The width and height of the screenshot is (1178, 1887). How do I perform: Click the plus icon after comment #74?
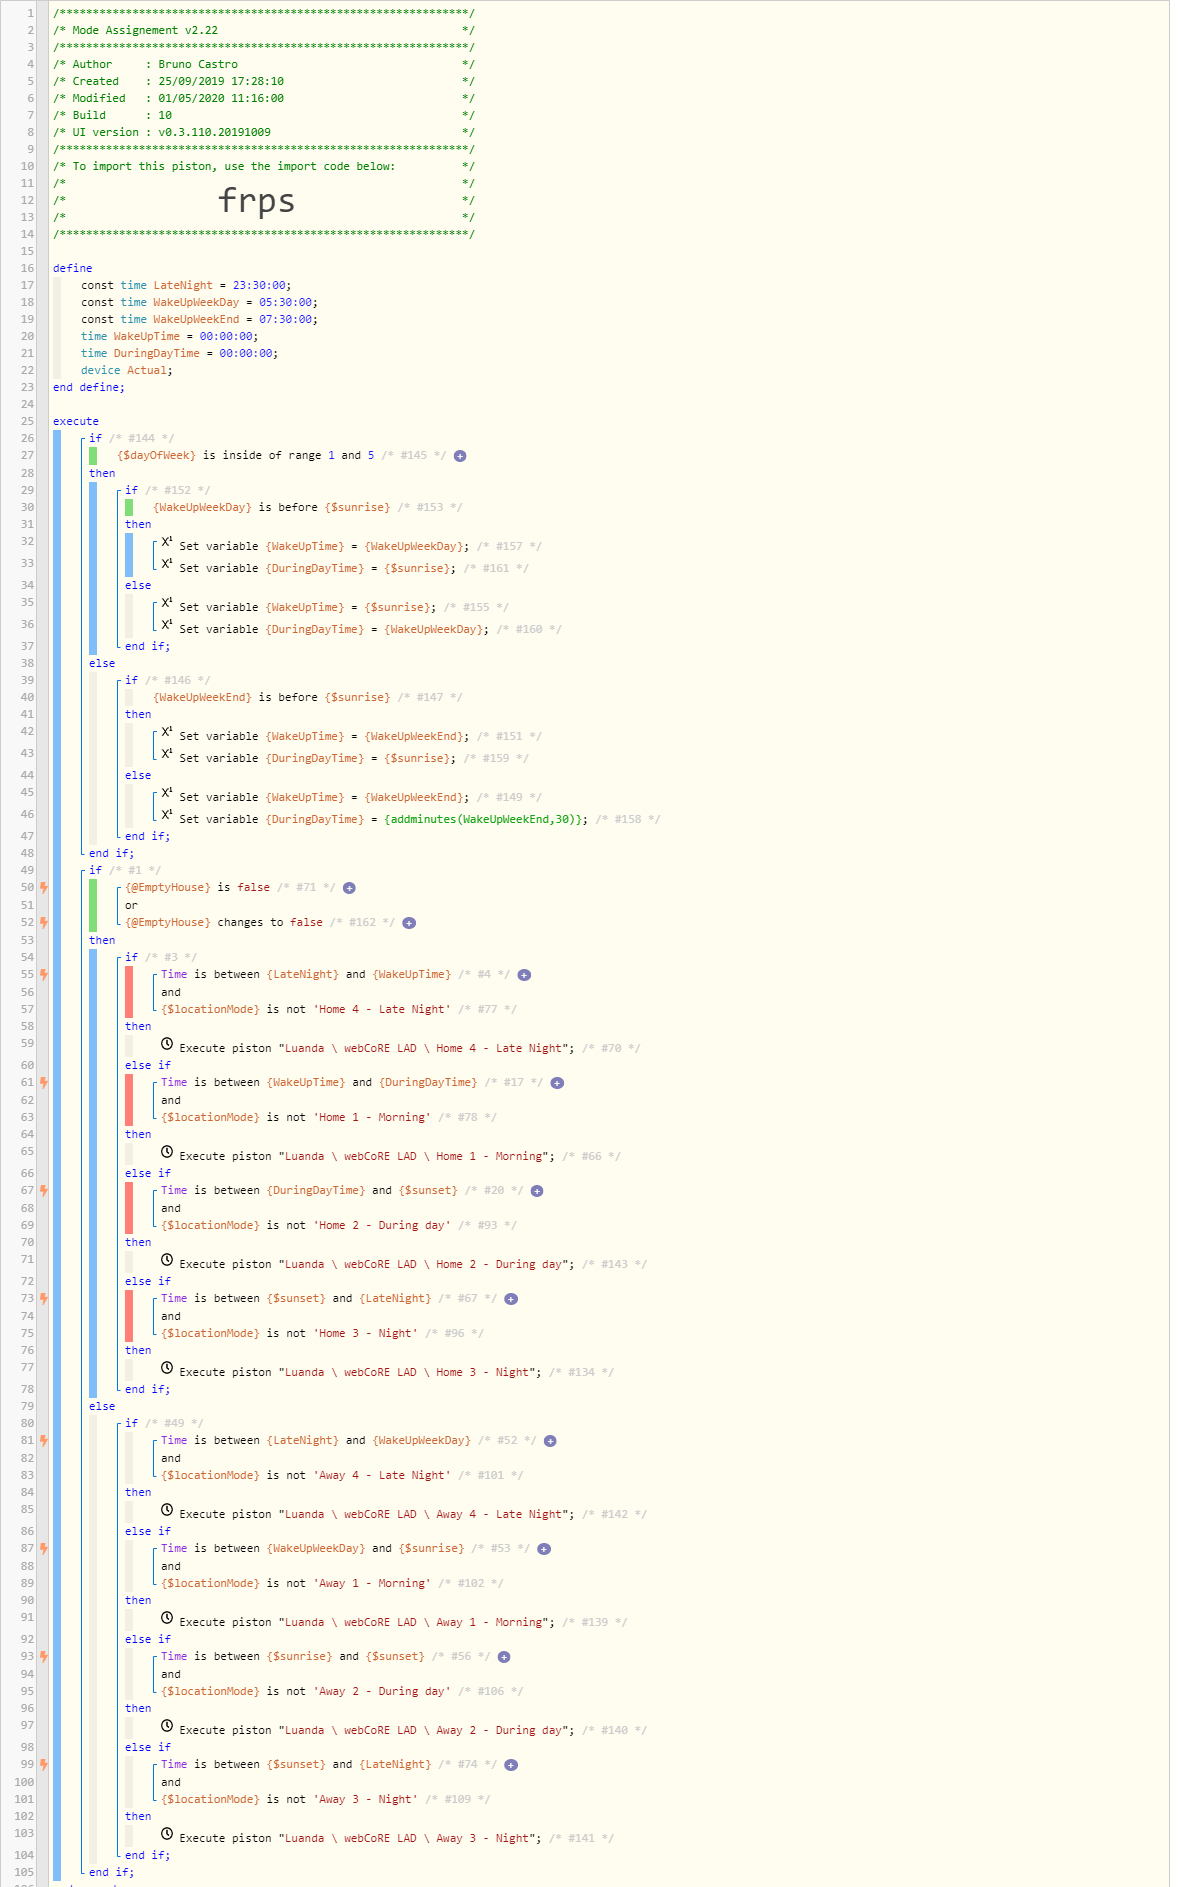[x=511, y=1765]
